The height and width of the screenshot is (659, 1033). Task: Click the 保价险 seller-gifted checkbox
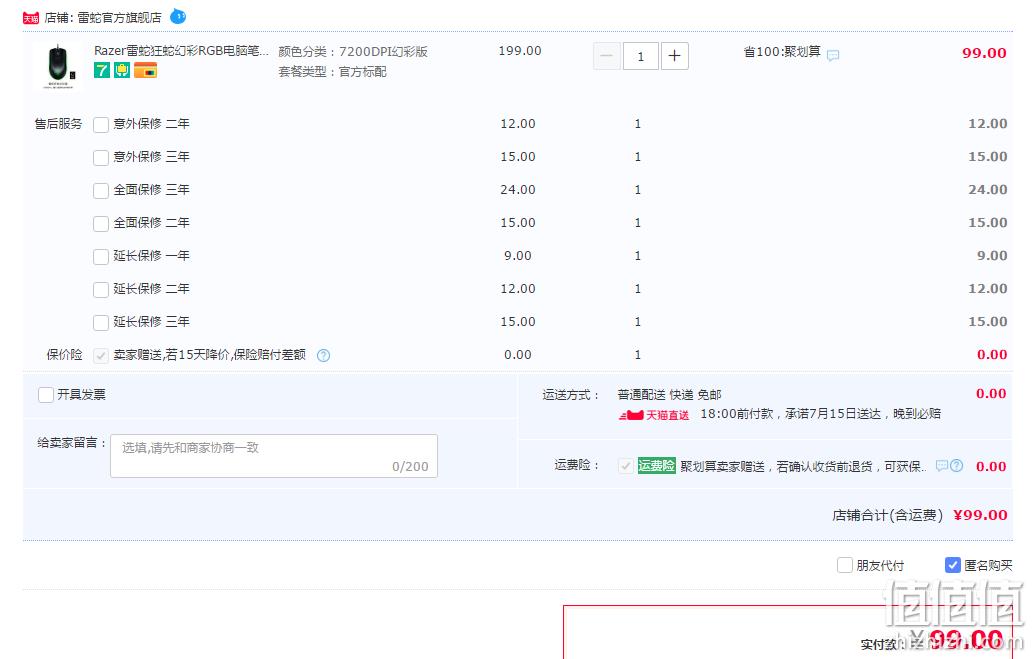pos(101,355)
